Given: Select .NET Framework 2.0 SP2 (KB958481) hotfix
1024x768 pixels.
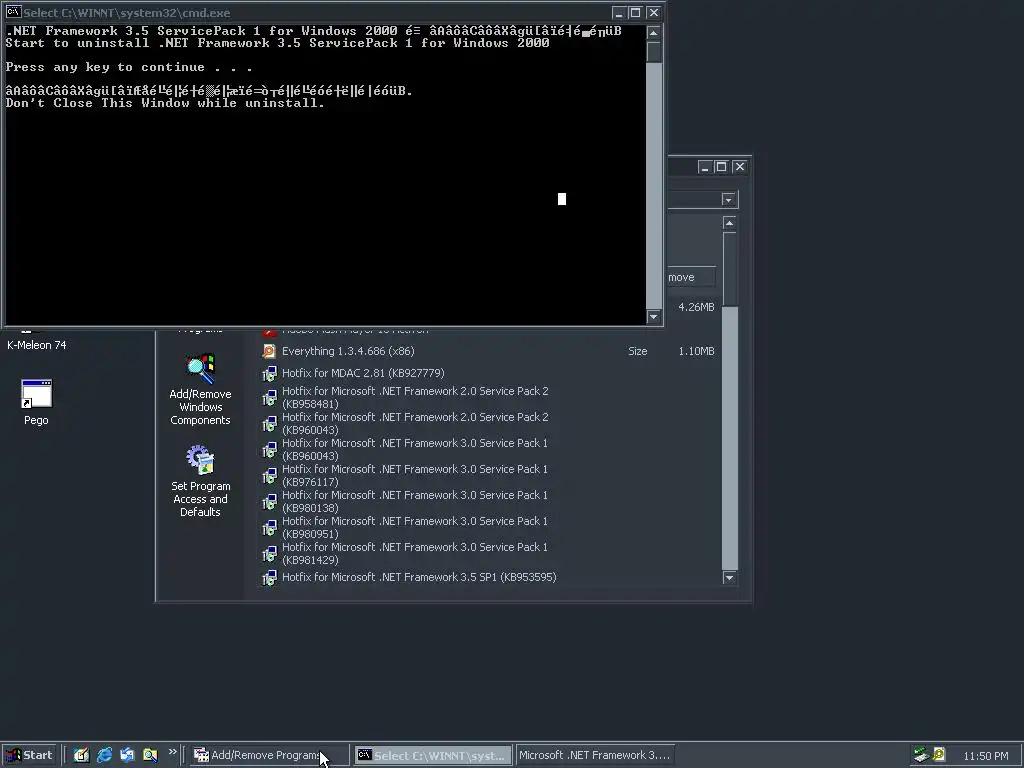Looking at the screenshot, I should click(x=415, y=398).
